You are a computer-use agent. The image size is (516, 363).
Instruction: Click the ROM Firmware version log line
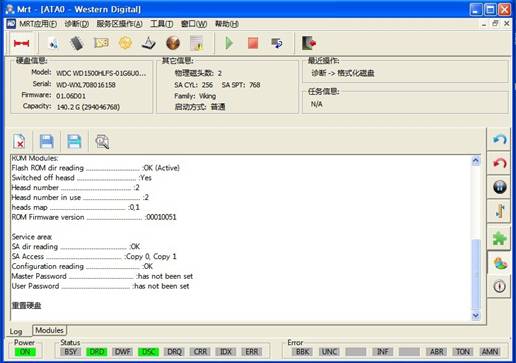click(94, 217)
